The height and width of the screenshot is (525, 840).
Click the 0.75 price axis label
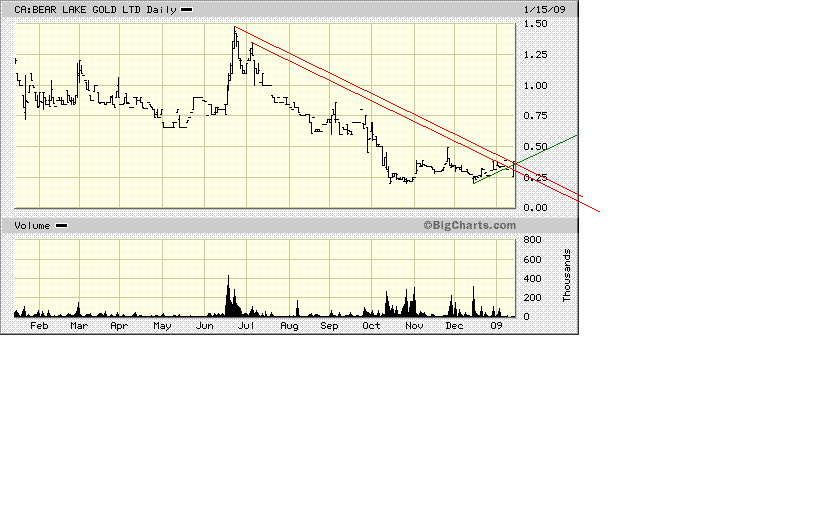click(x=536, y=116)
